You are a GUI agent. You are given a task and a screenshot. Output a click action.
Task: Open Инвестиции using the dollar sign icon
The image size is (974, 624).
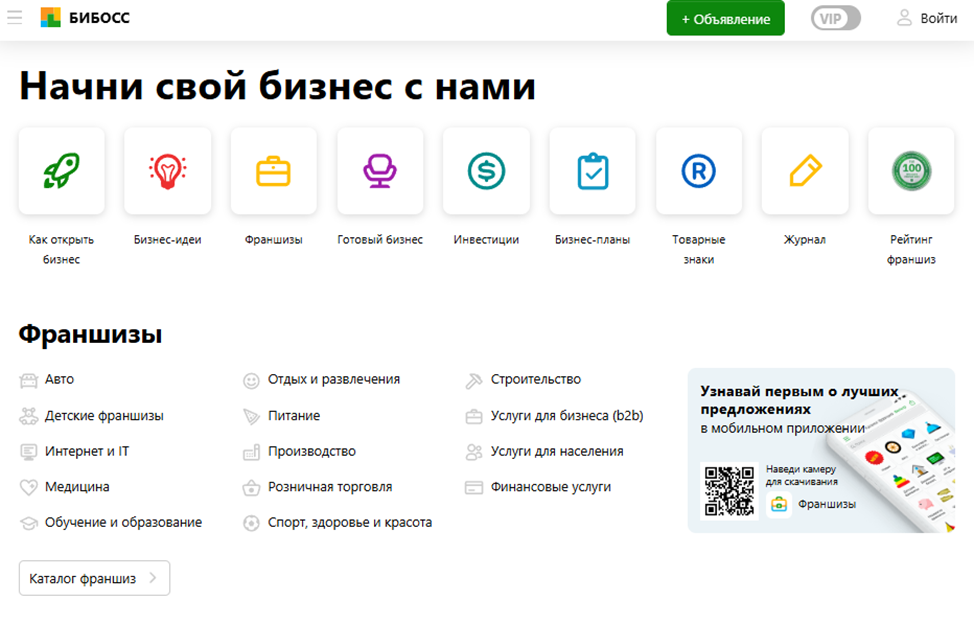(x=486, y=170)
